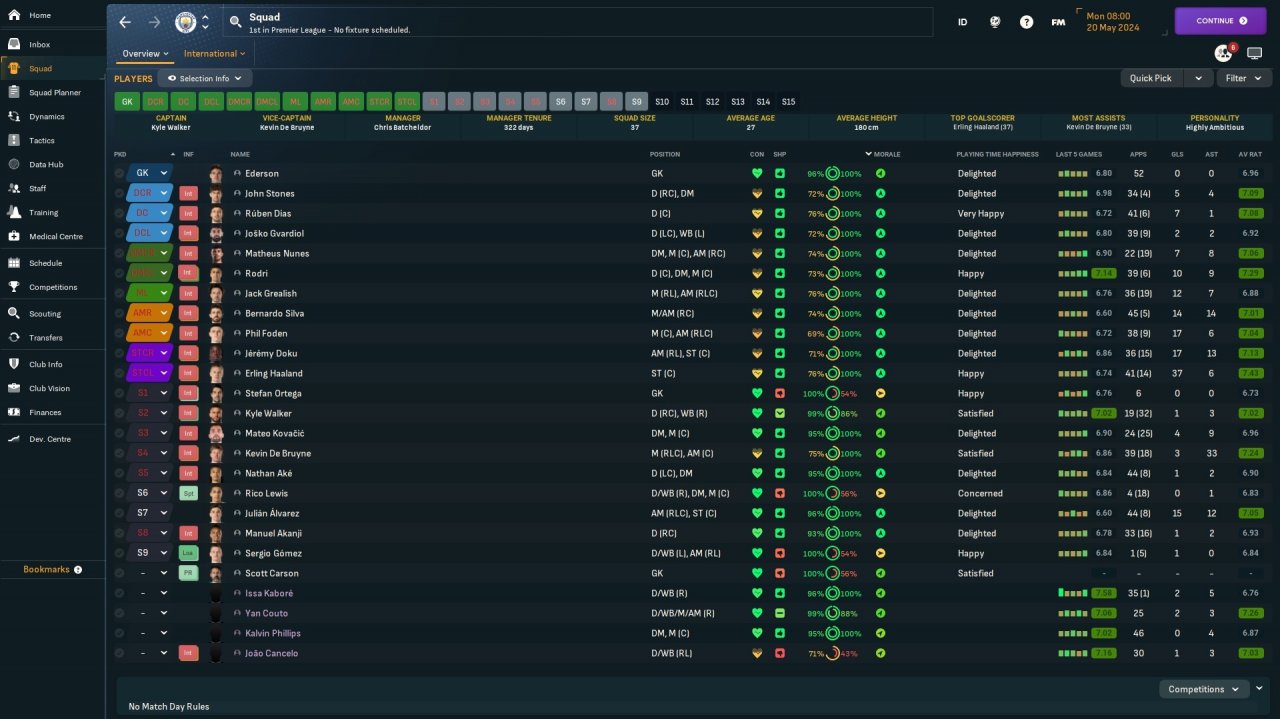Viewport: 1280px width, 719px height.
Task: Open Medical Centre
Action: 56,237
